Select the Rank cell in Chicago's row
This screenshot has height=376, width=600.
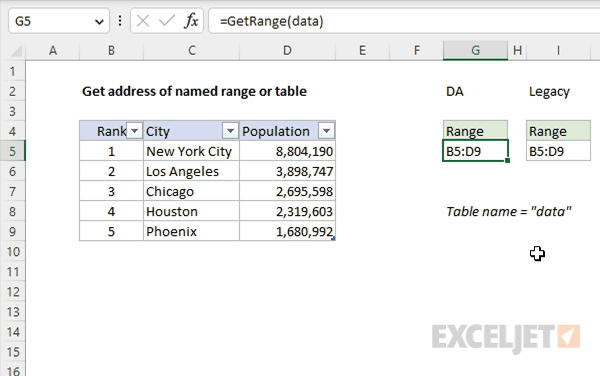pyautogui.click(x=111, y=191)
